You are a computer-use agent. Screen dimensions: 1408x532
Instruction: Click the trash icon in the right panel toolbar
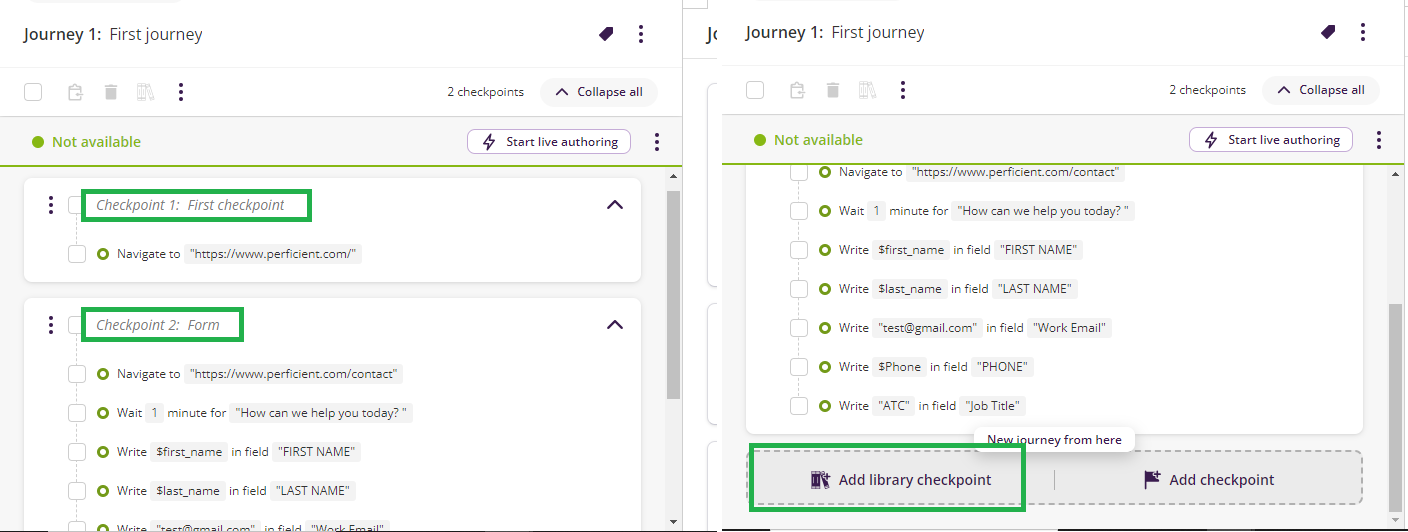833,90
